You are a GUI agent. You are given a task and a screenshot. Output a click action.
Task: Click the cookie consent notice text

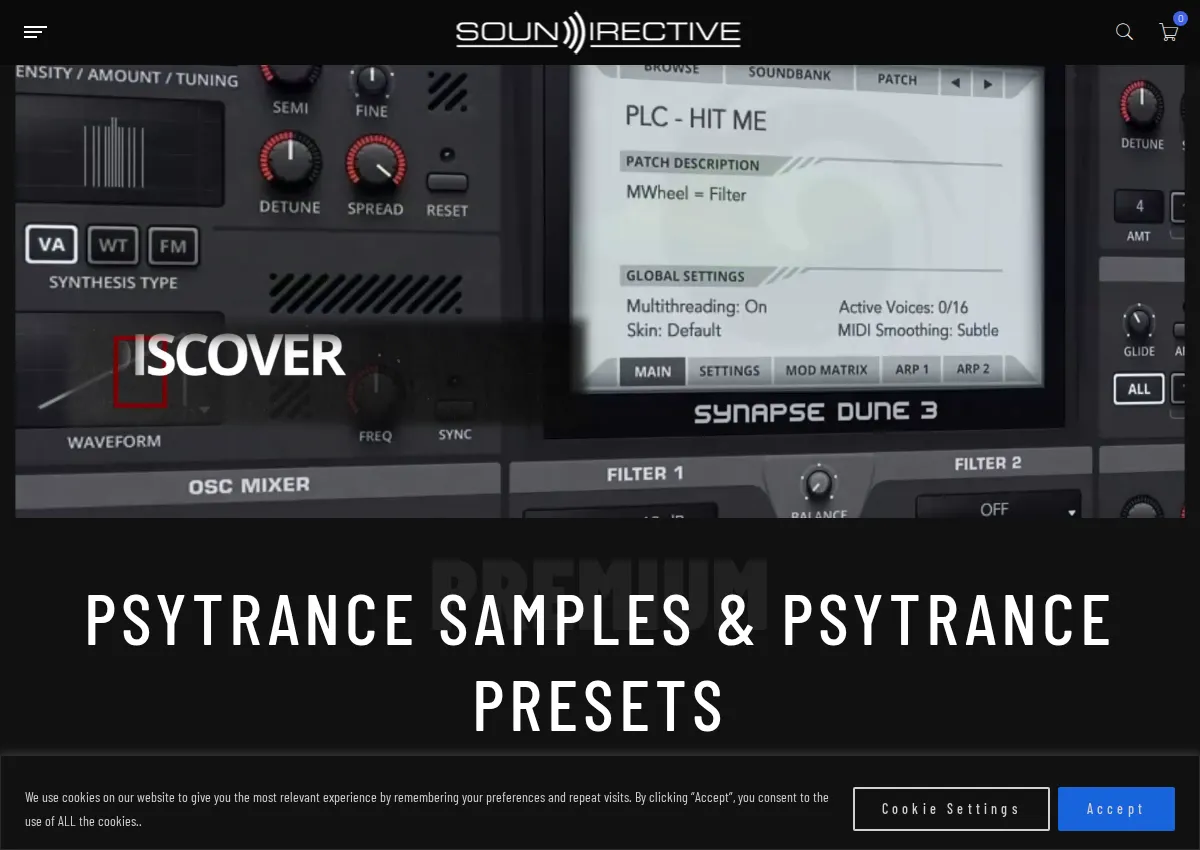pos(427,809)
